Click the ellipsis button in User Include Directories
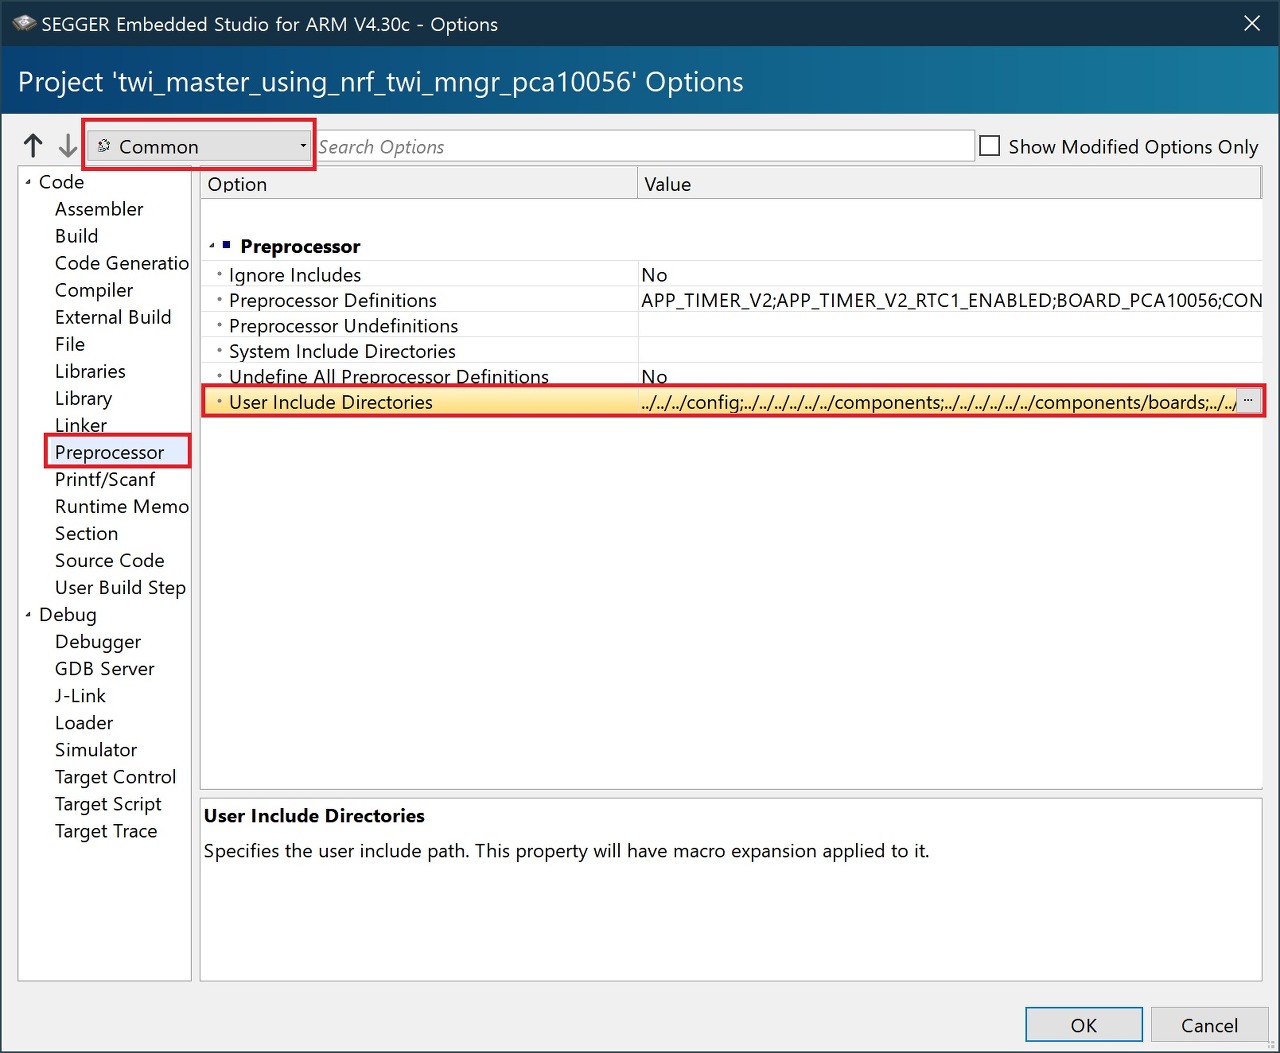1280x1053 pixels. 1248,401
